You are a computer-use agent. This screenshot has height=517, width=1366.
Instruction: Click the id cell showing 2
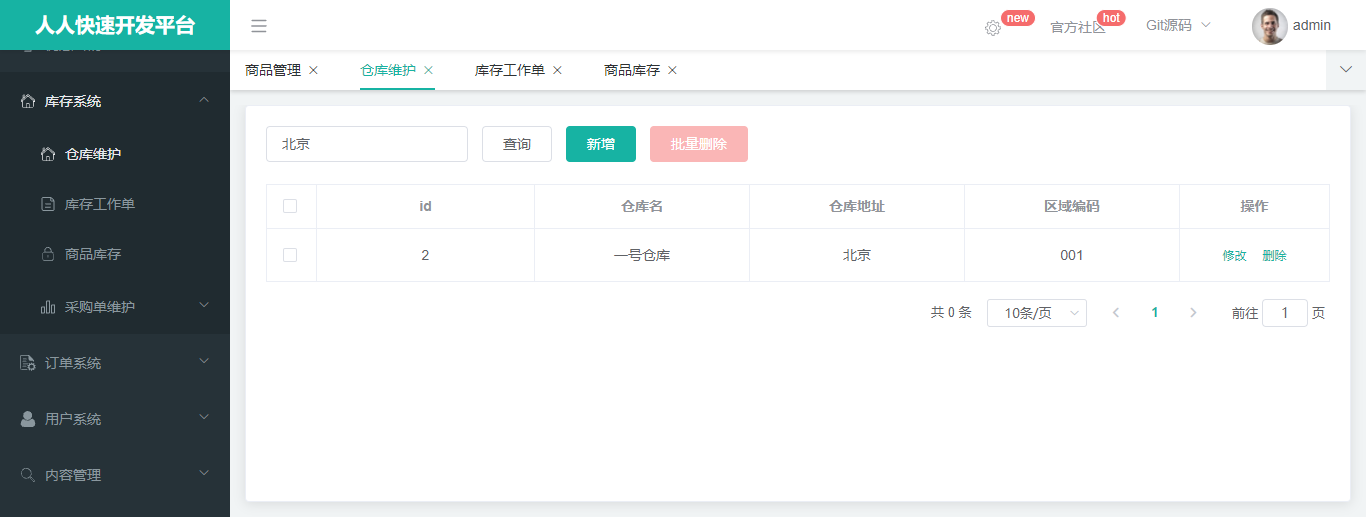[x=425, y=255]
